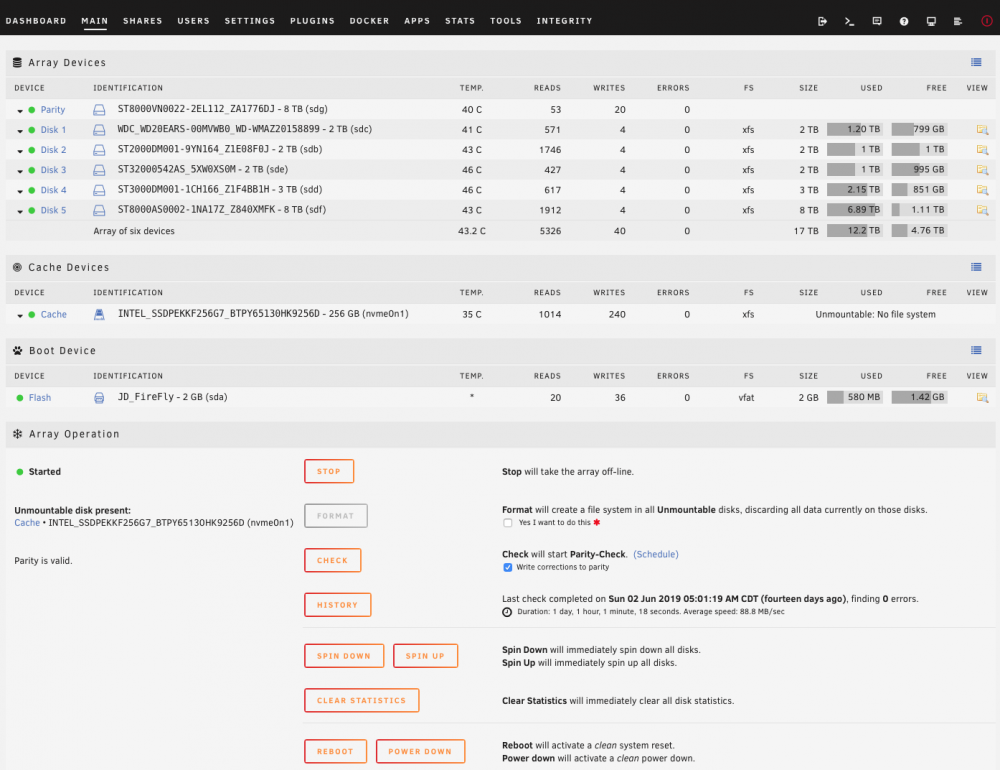Open the Disk 2 dropdown arrow
This screenshot has height=770, width=1000.
pos(20,151)
